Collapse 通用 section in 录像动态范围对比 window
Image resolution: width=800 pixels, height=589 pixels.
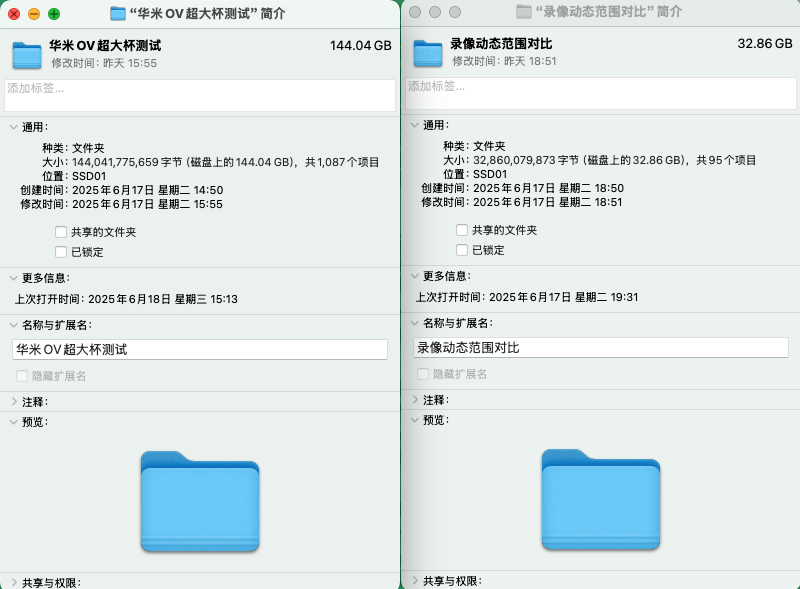pyautogui.click(x=415, y=125)
